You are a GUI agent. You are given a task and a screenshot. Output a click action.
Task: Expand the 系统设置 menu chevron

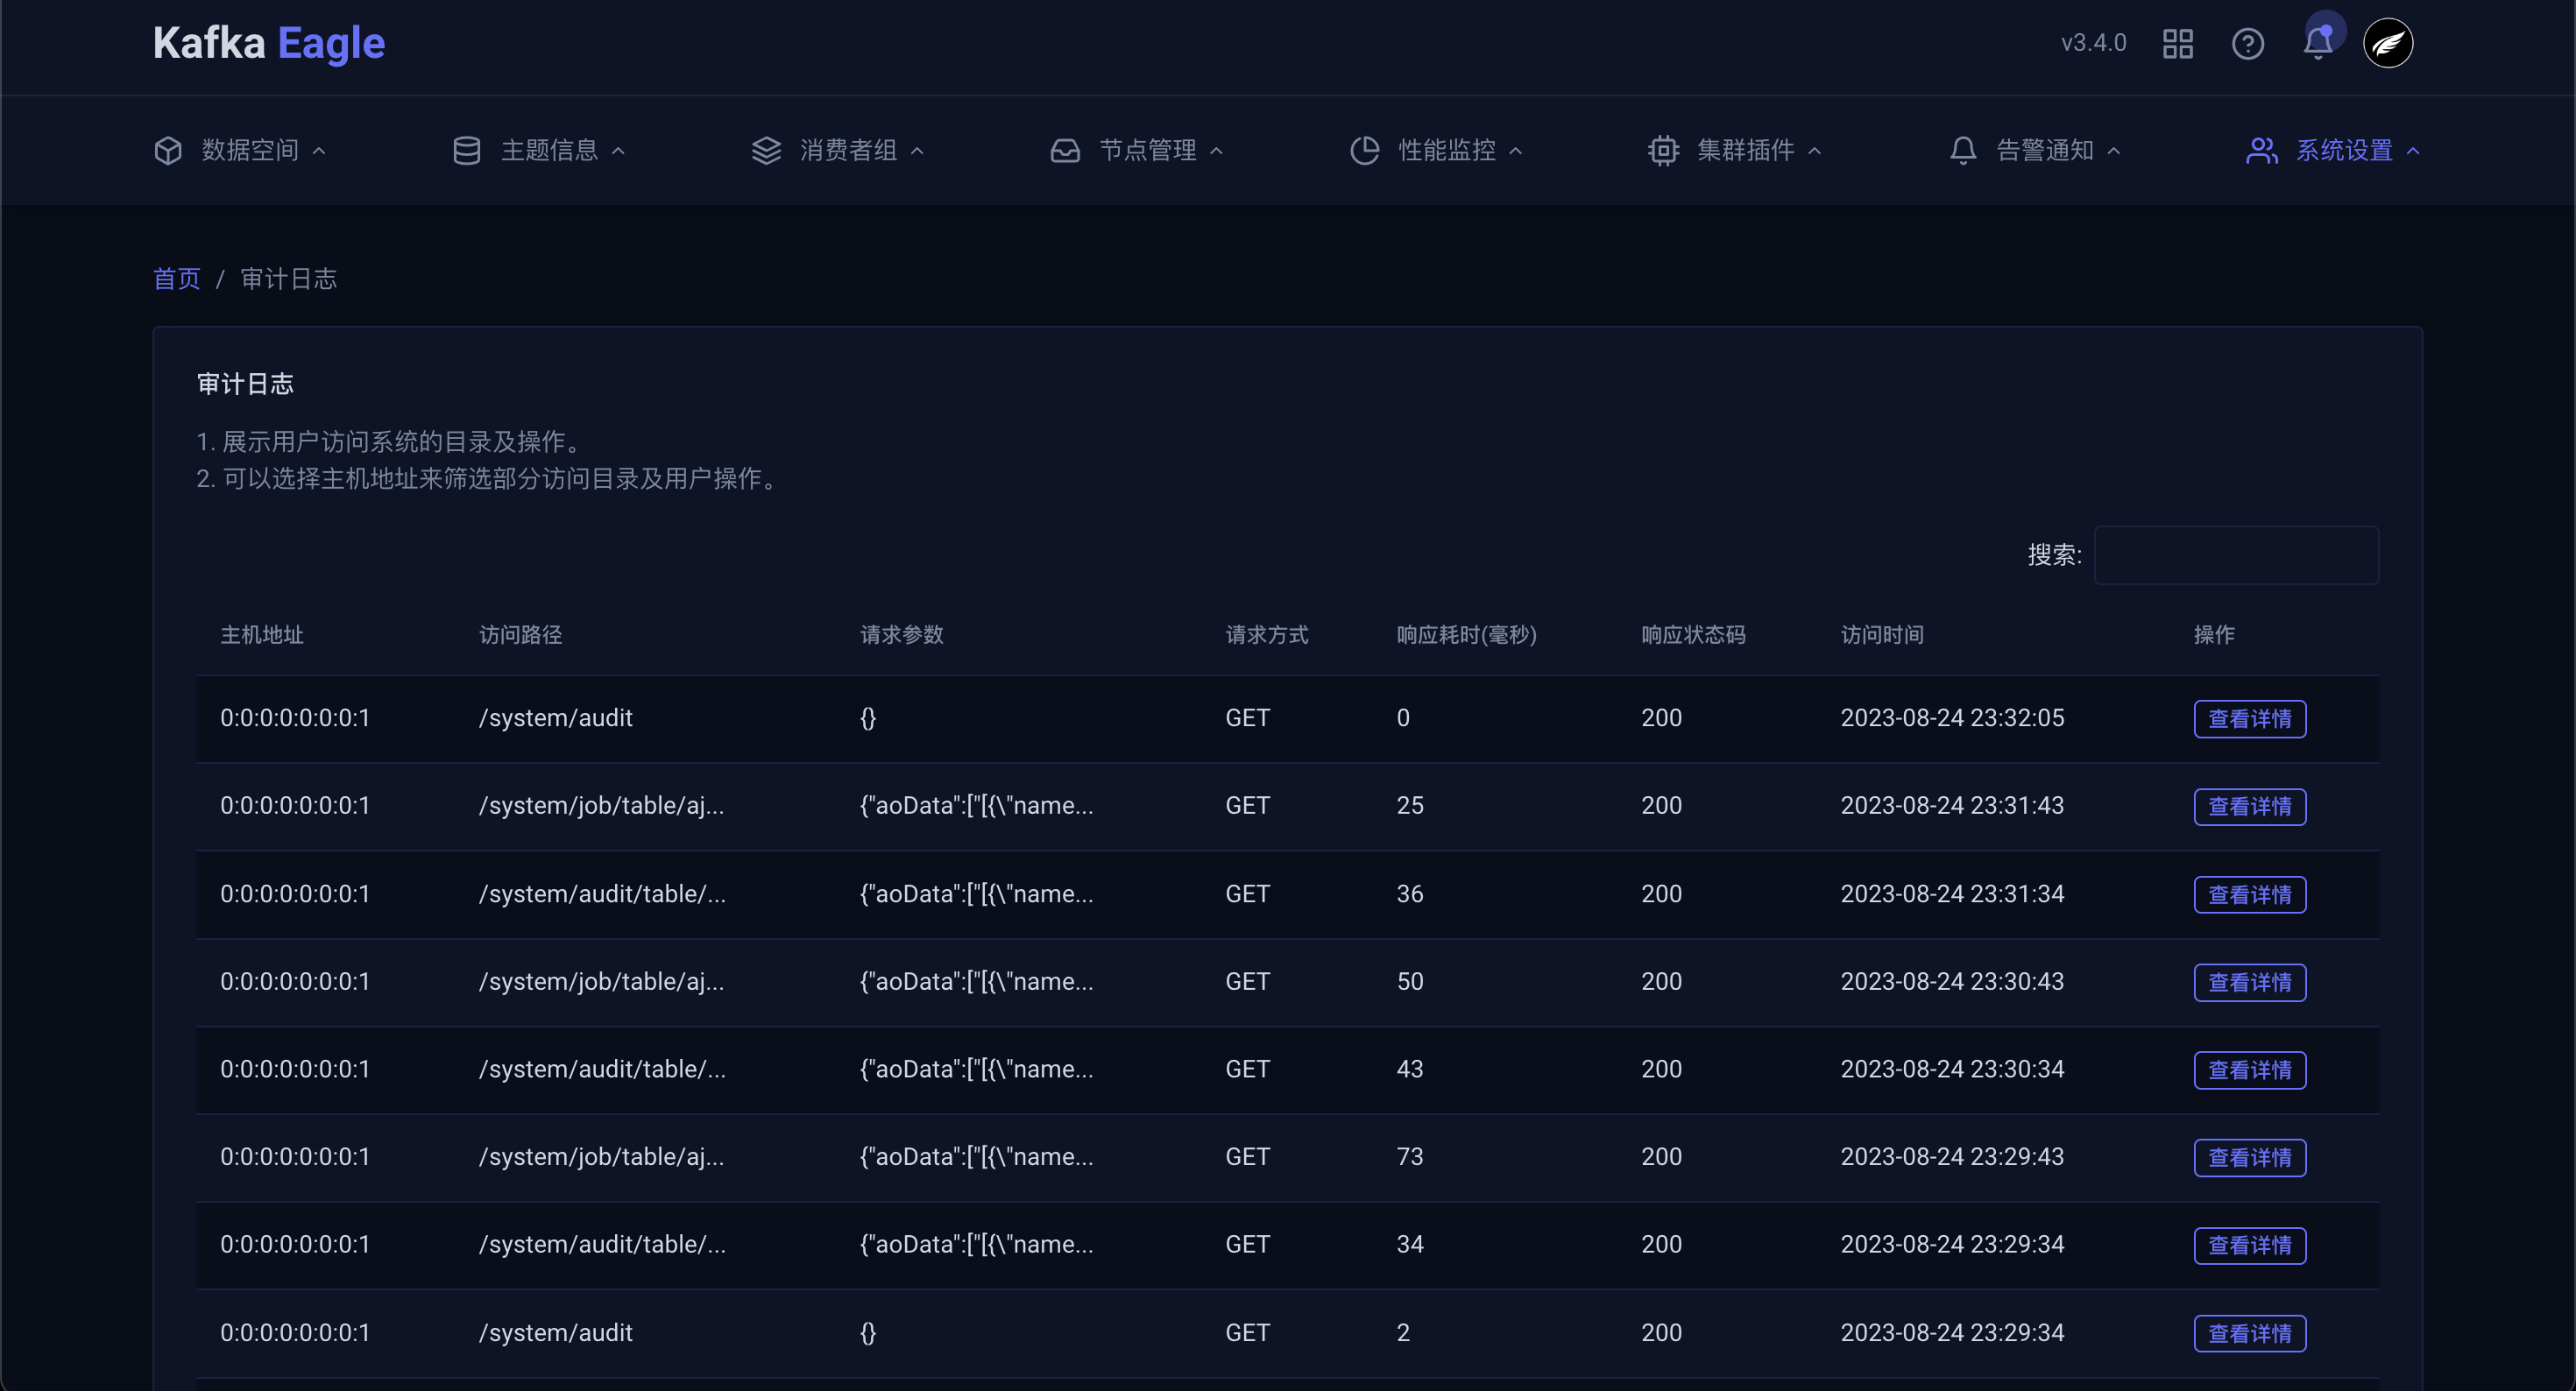2413,151
